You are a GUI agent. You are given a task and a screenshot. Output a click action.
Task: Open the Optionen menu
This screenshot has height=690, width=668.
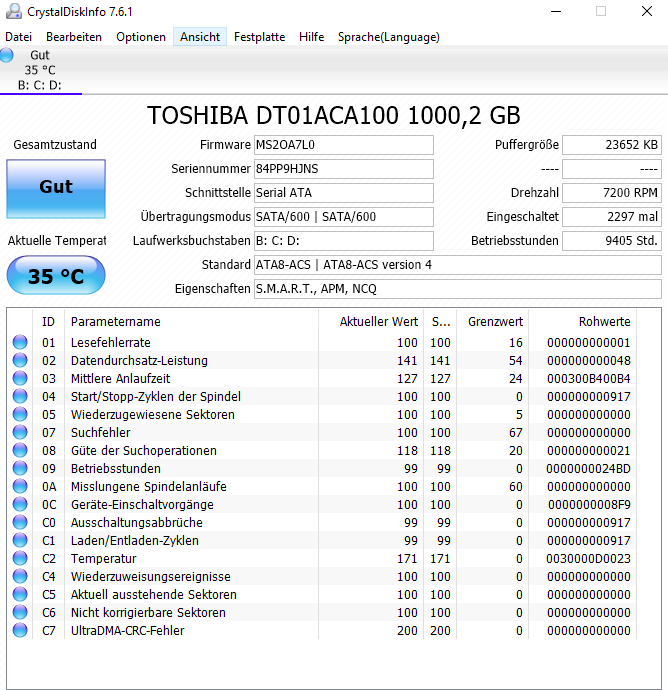pos(141,37)
